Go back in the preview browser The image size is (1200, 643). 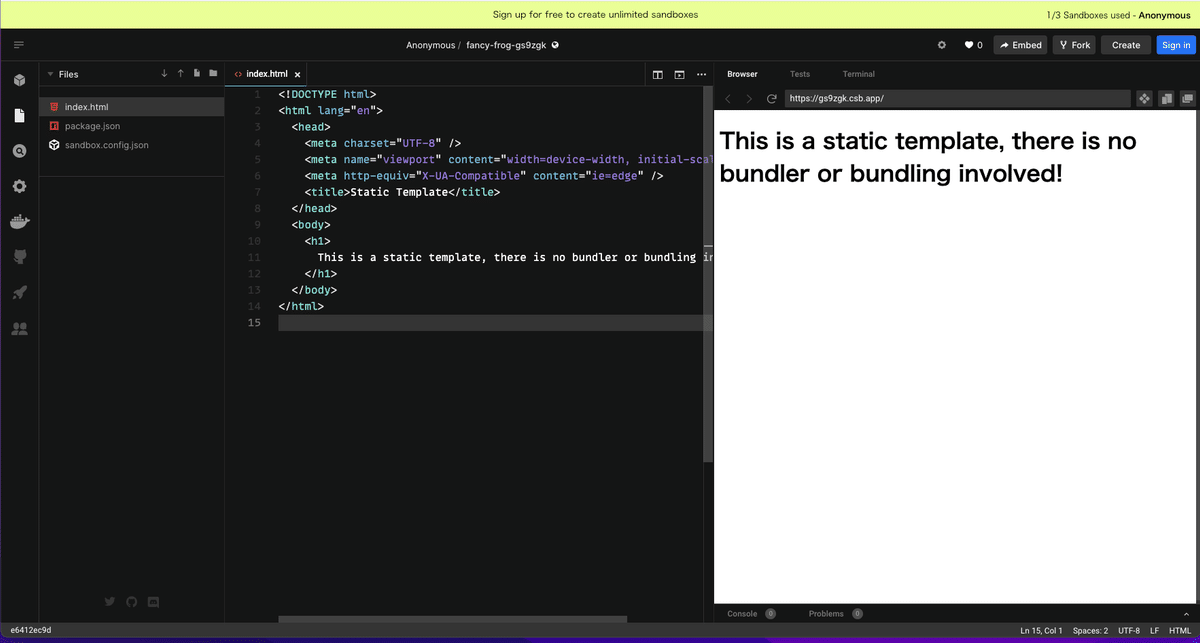click(x=728, y=98)
